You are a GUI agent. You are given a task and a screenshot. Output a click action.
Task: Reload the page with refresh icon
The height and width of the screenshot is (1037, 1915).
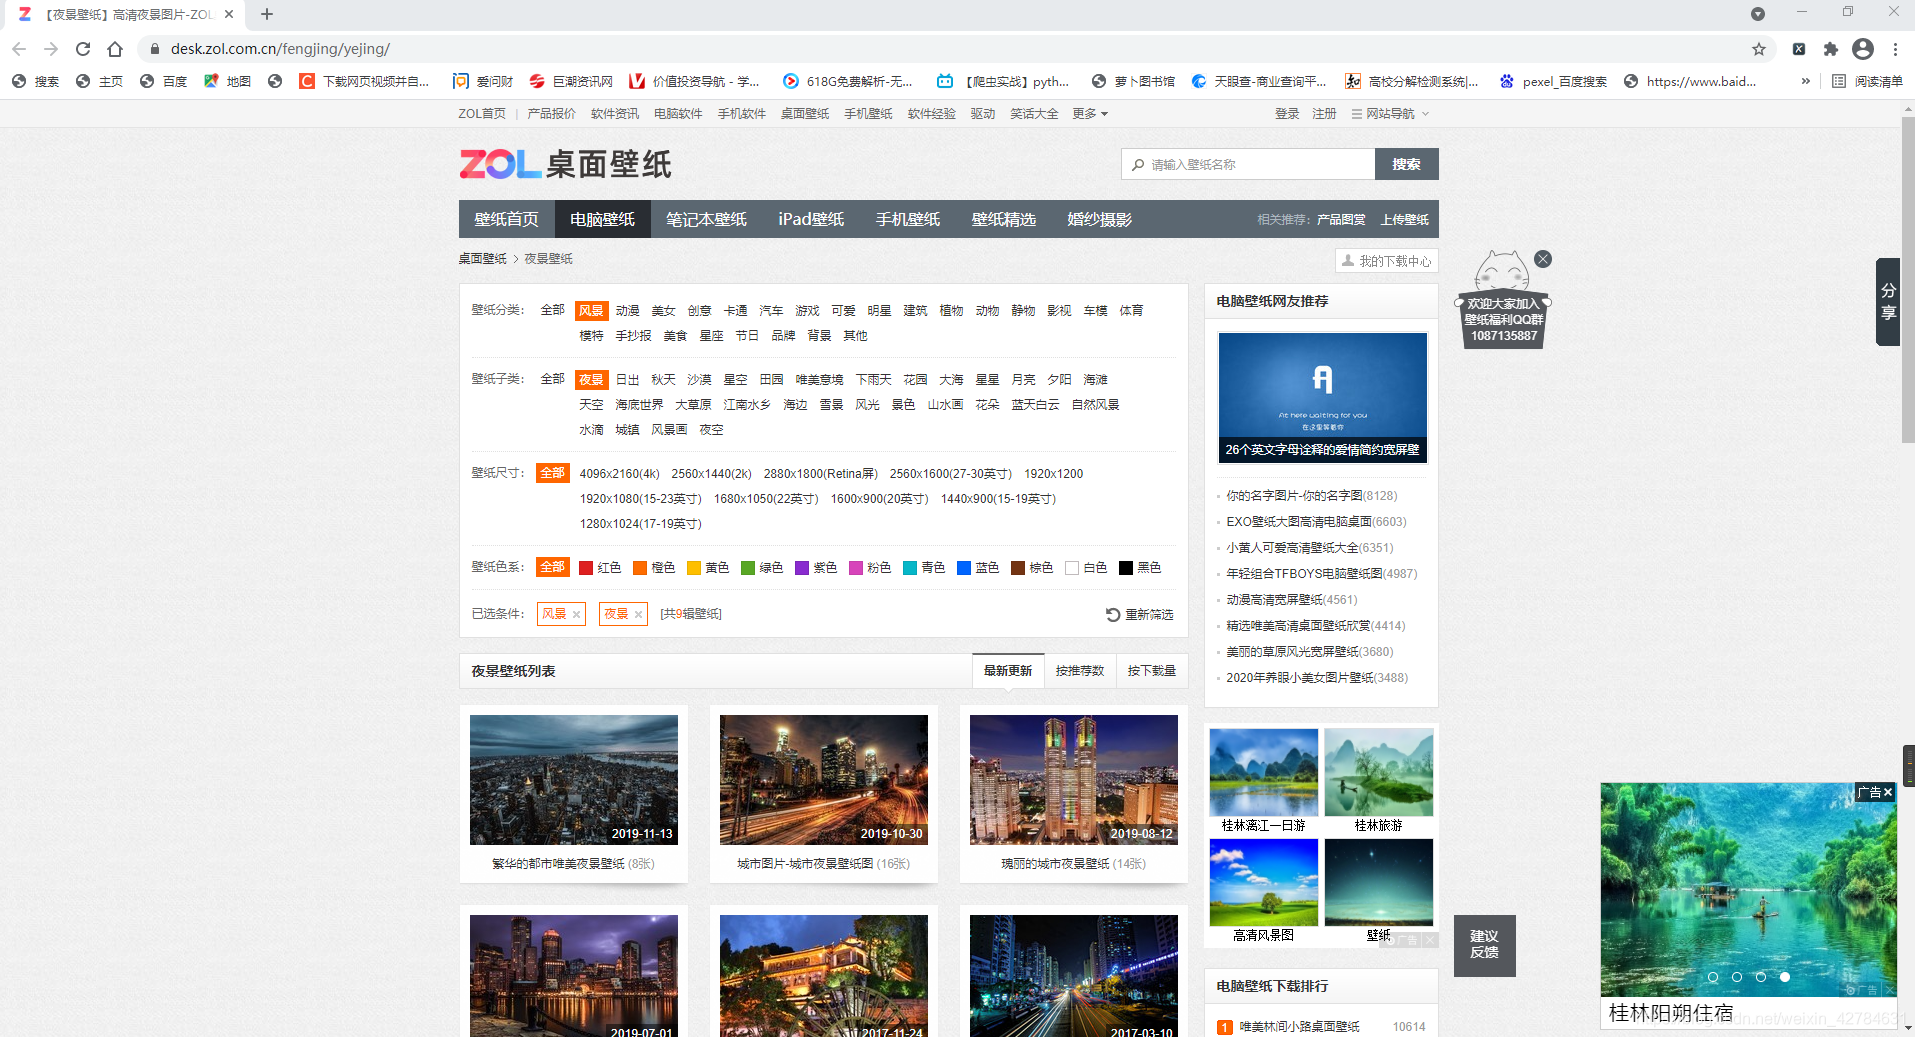83,49
